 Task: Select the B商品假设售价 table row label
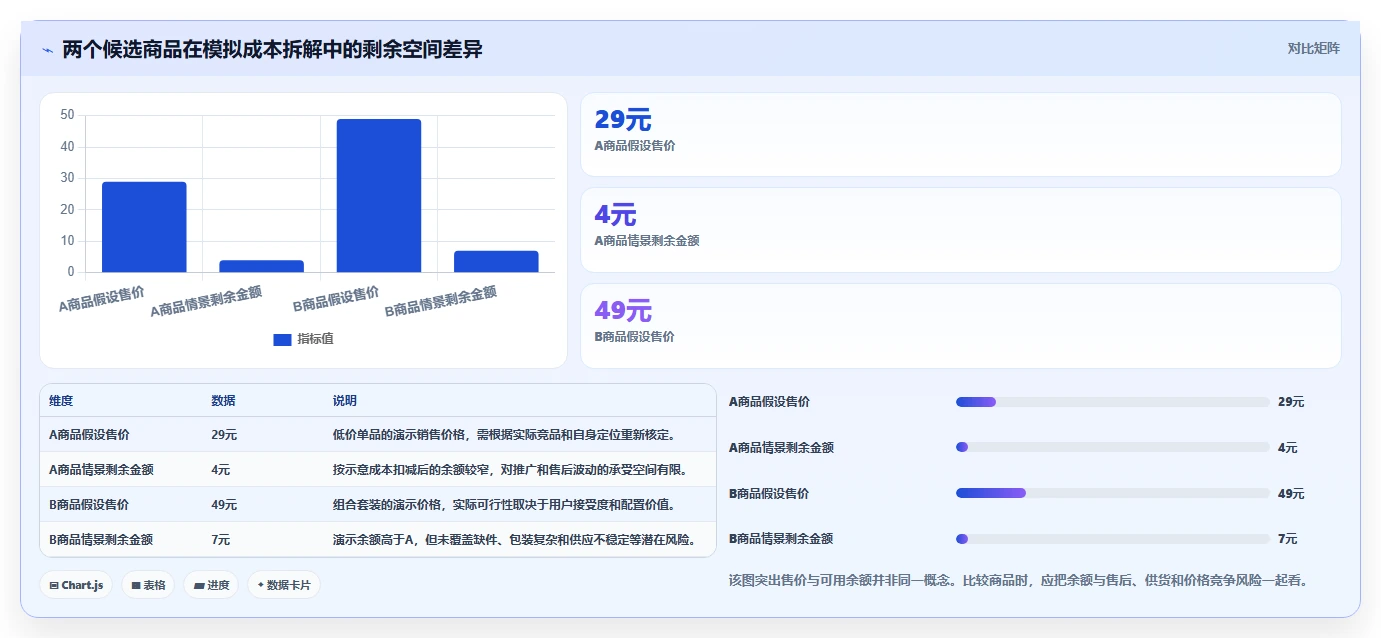pyautogui.click(x=89, y=505)
